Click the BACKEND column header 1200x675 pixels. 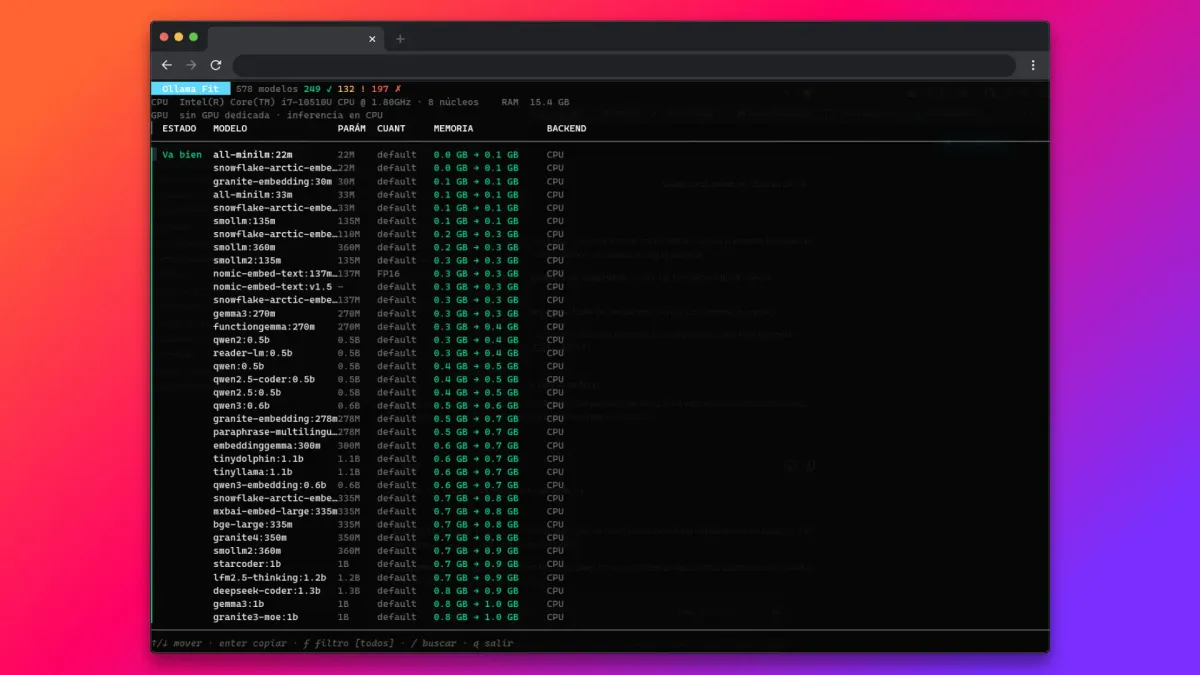566,128
